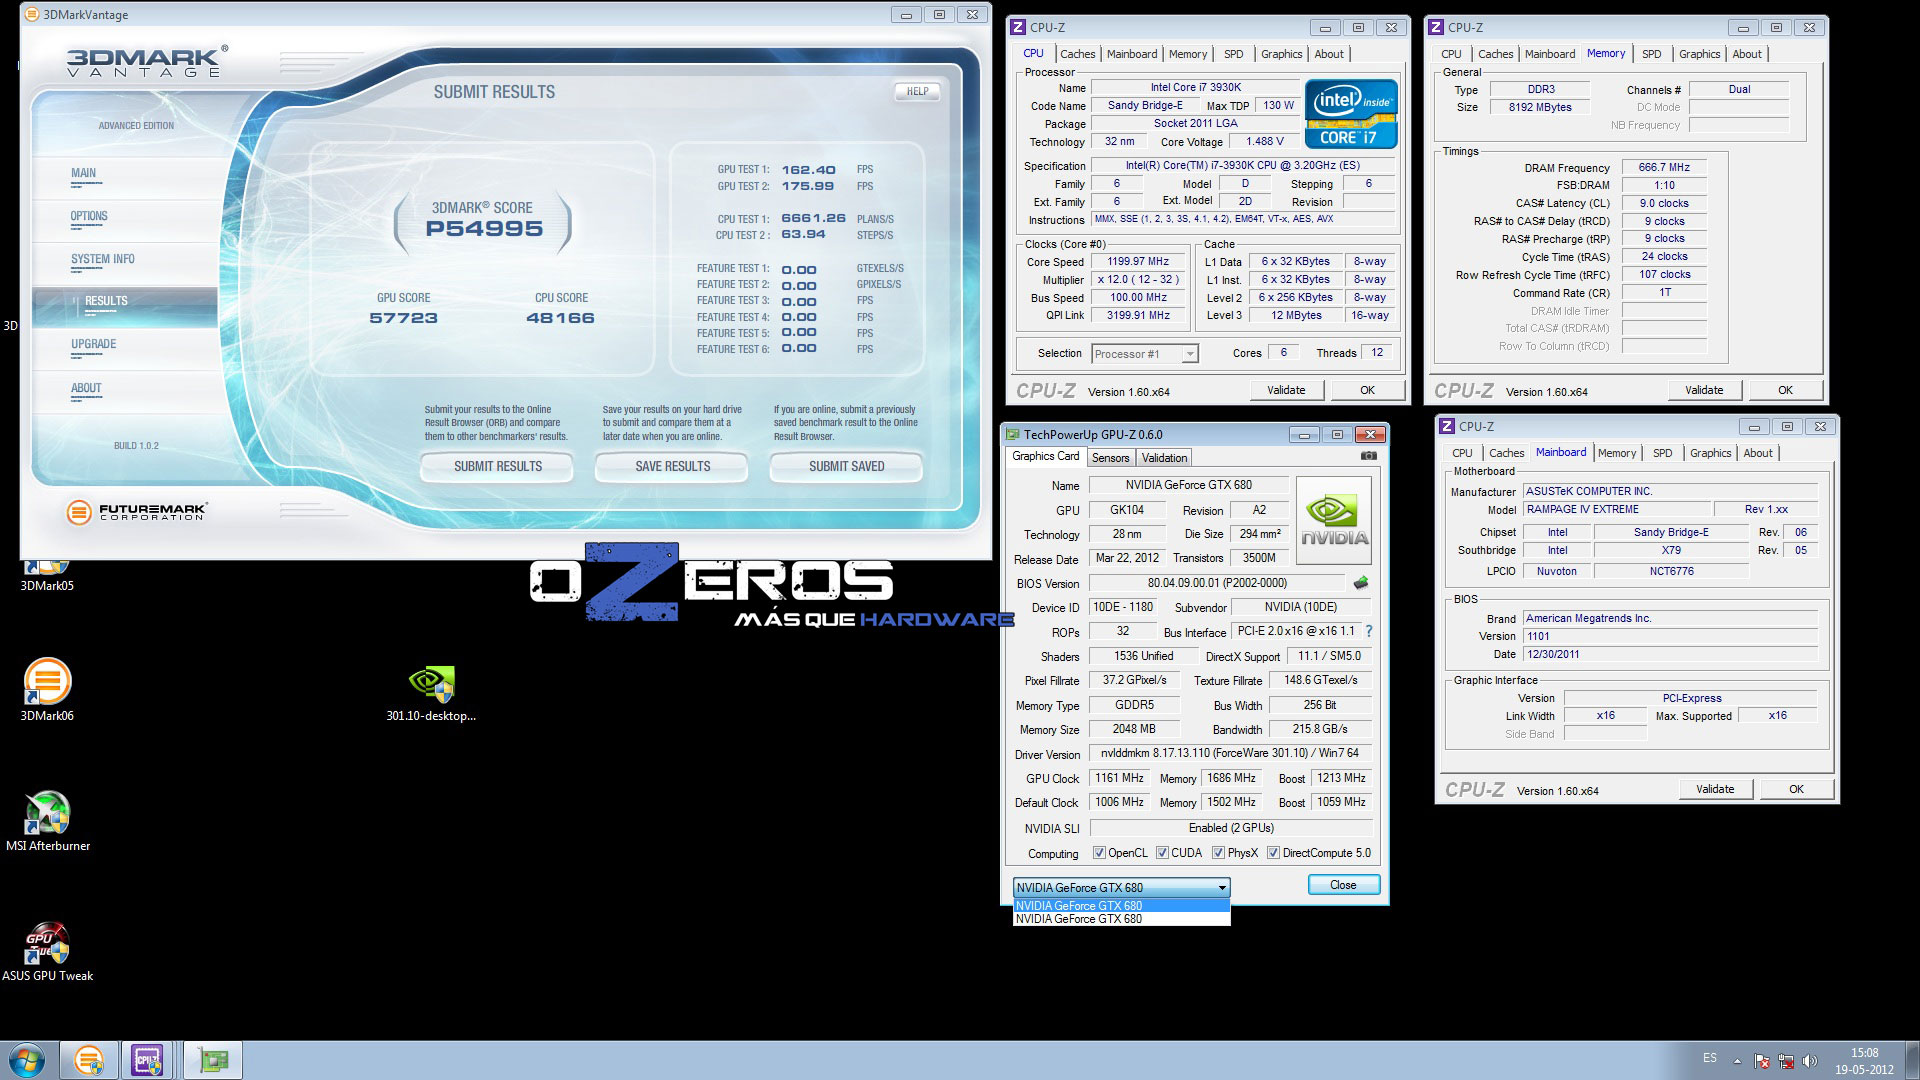Click the Windows Start button
Image resolution: width=1920 pixels, height=1080 pixels.
[x=27, y=1060]
